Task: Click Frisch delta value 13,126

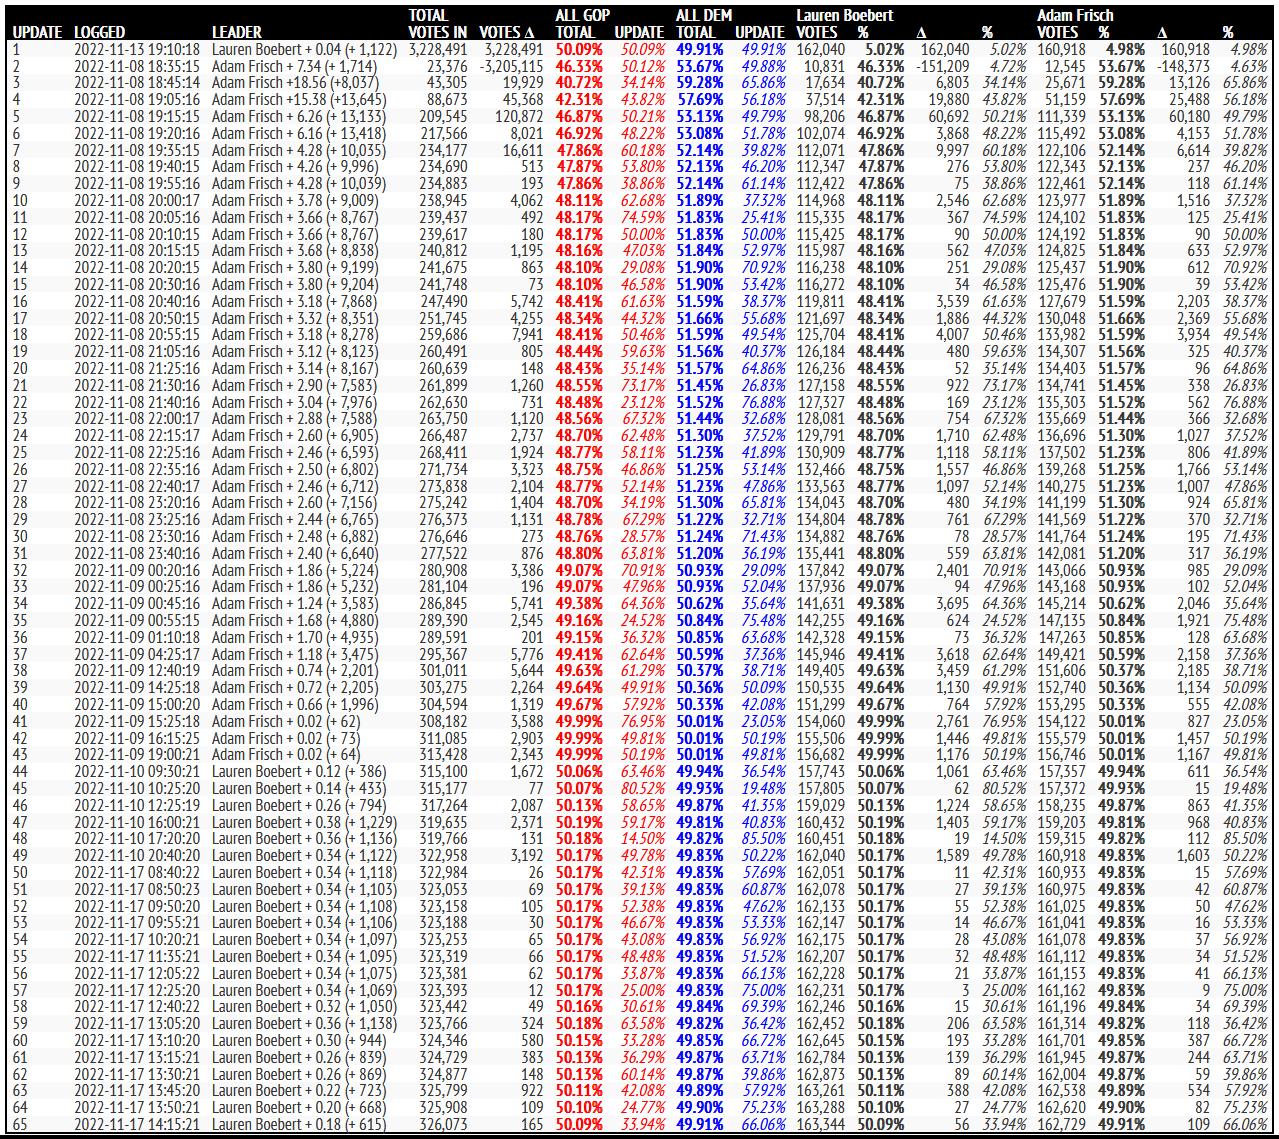Action: point(1189,83)
